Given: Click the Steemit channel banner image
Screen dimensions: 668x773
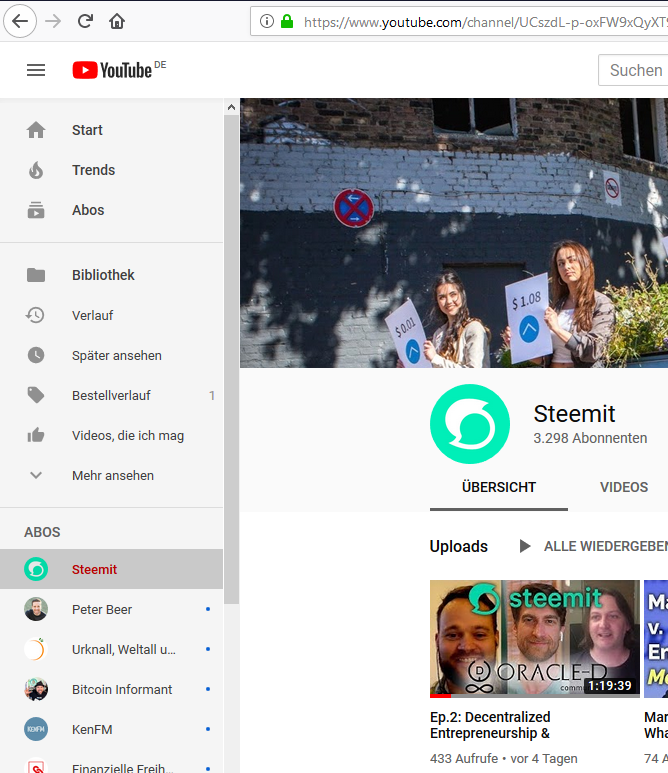Looking at the screenshot, I should pyautogui.click(x=454, y=233).
